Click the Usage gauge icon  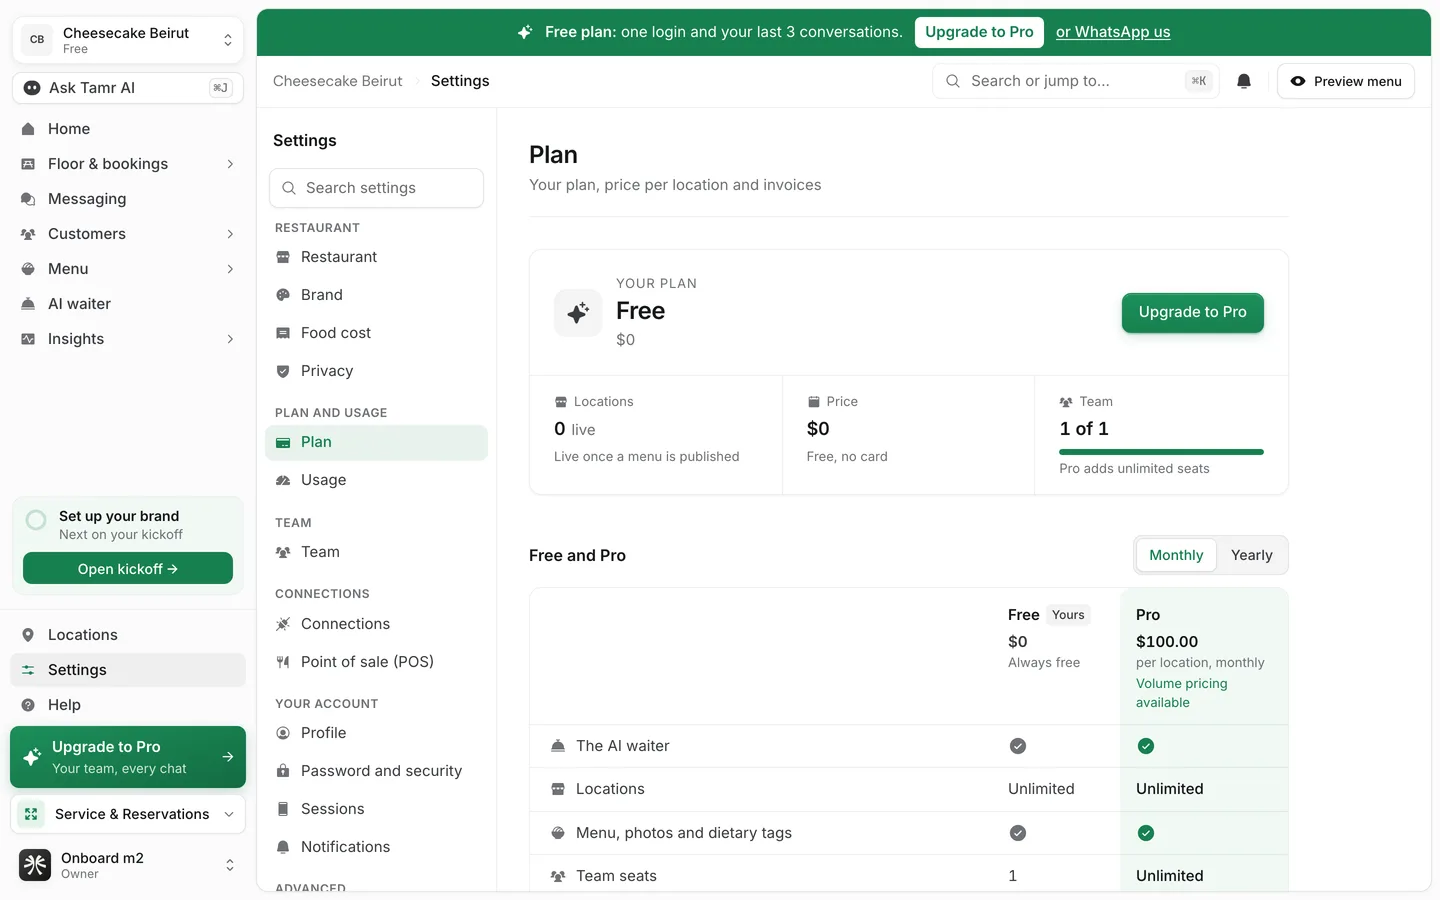coord(283,480)
